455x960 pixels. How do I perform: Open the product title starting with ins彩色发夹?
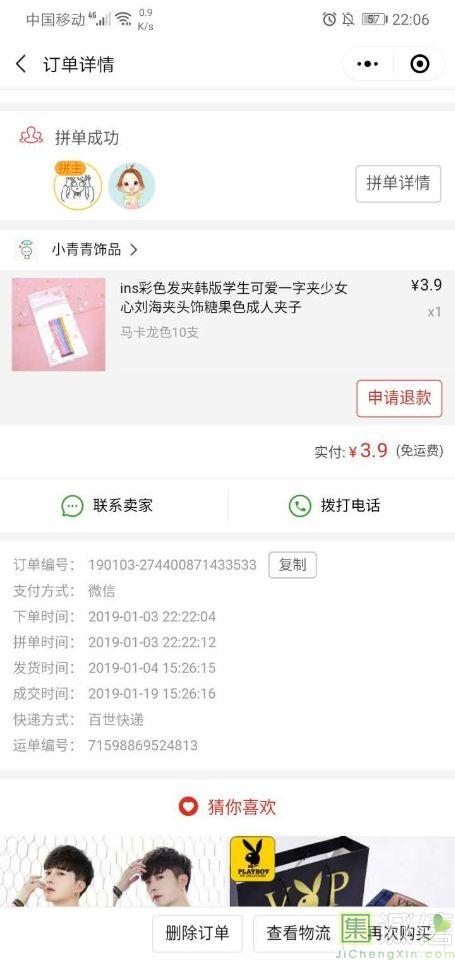[234, 297]
